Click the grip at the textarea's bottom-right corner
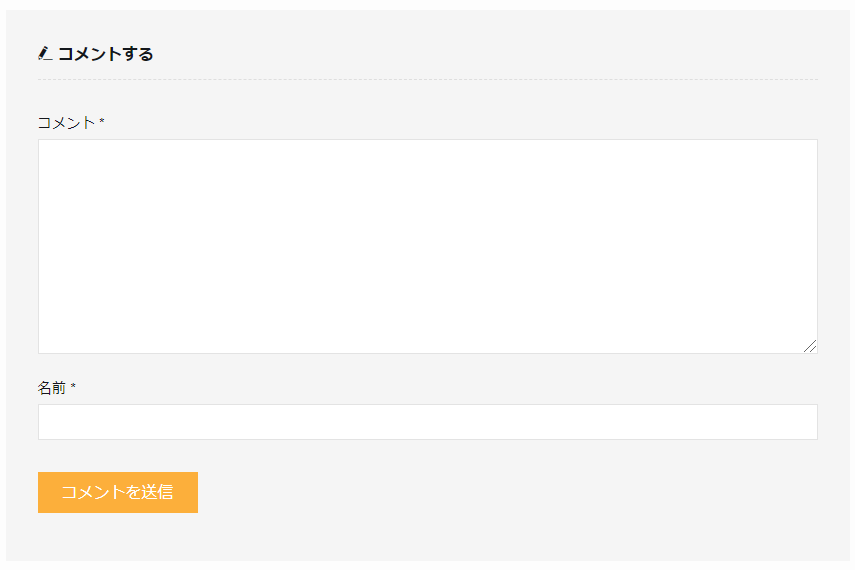Image resolution: width=855 pixels, height=570 pixels. pyautogui.click(x=810, y=346)
